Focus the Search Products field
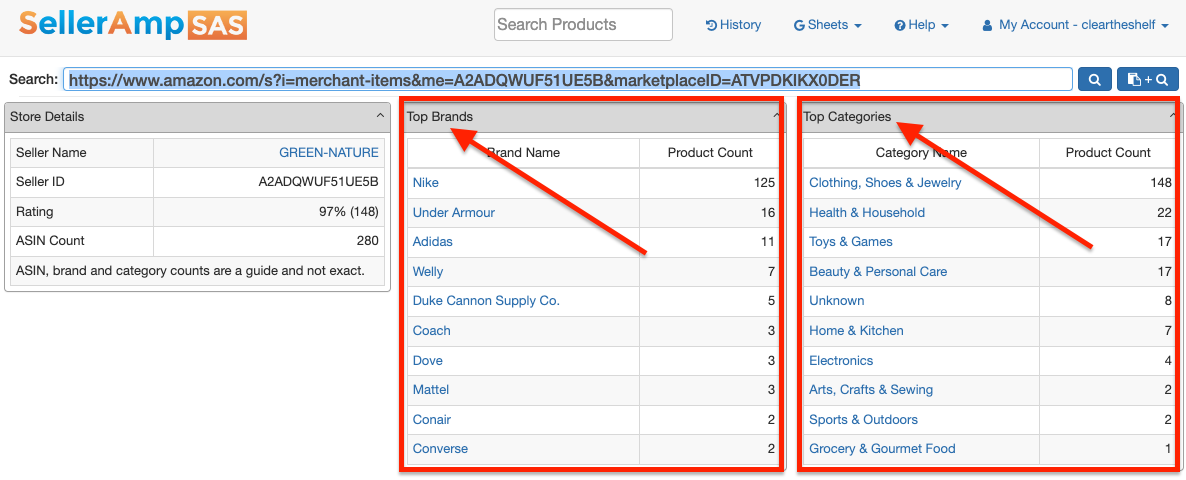This screenshot has width=1186, height=480. (583, 25)
